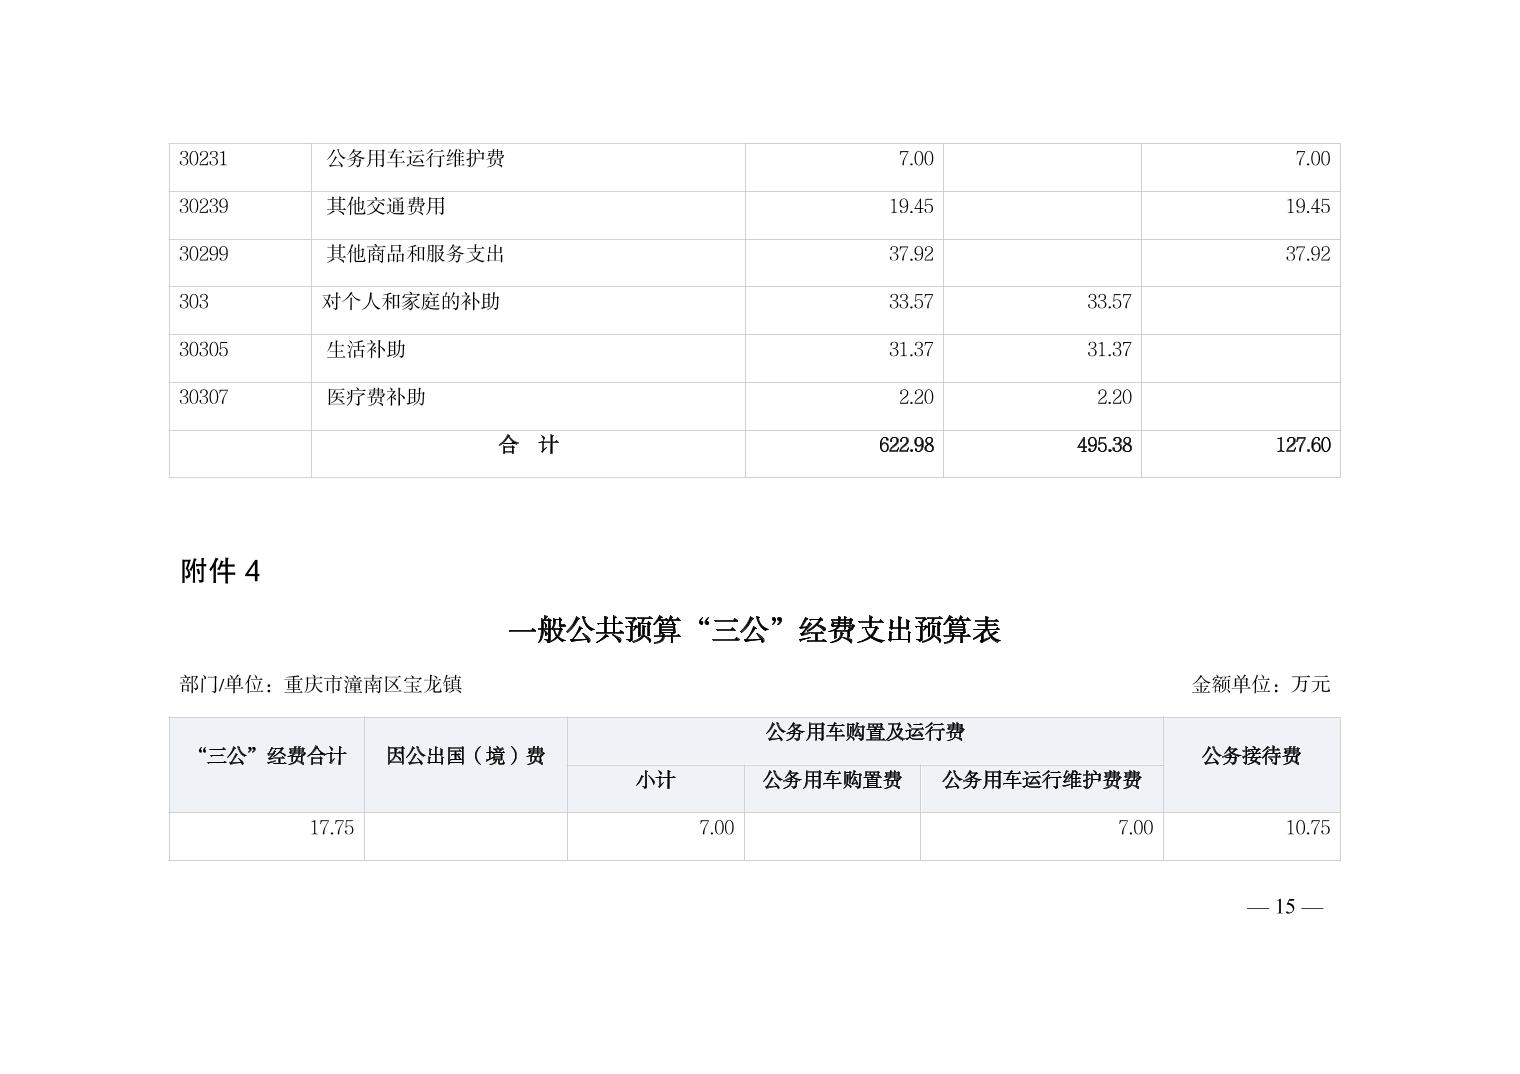Click the 合 计 total row label
This screenshot has height=1074, width=1520.
(528, 446)
